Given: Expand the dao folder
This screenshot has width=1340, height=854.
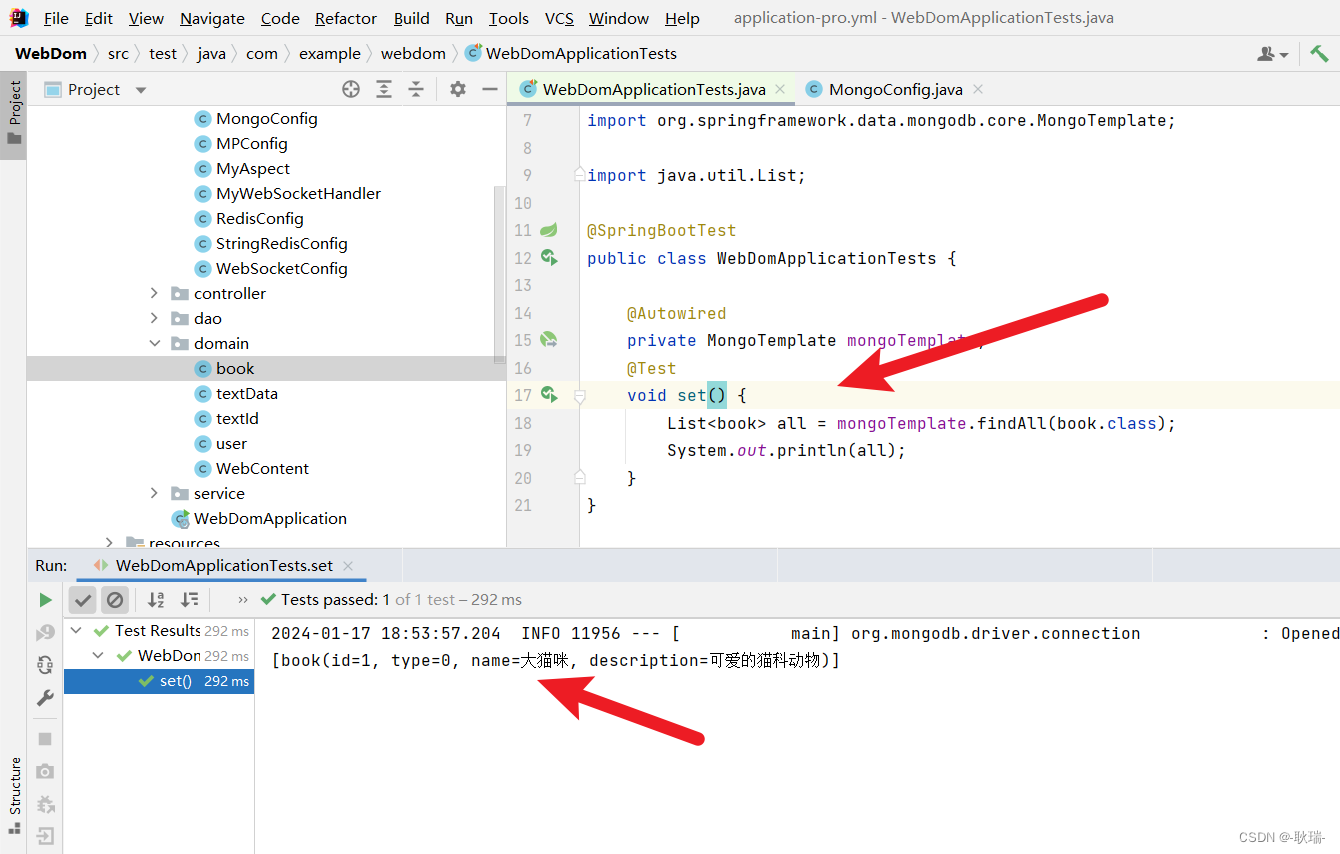Looking at the screenshot, I should pyautogui.click(x=154, y=318).
